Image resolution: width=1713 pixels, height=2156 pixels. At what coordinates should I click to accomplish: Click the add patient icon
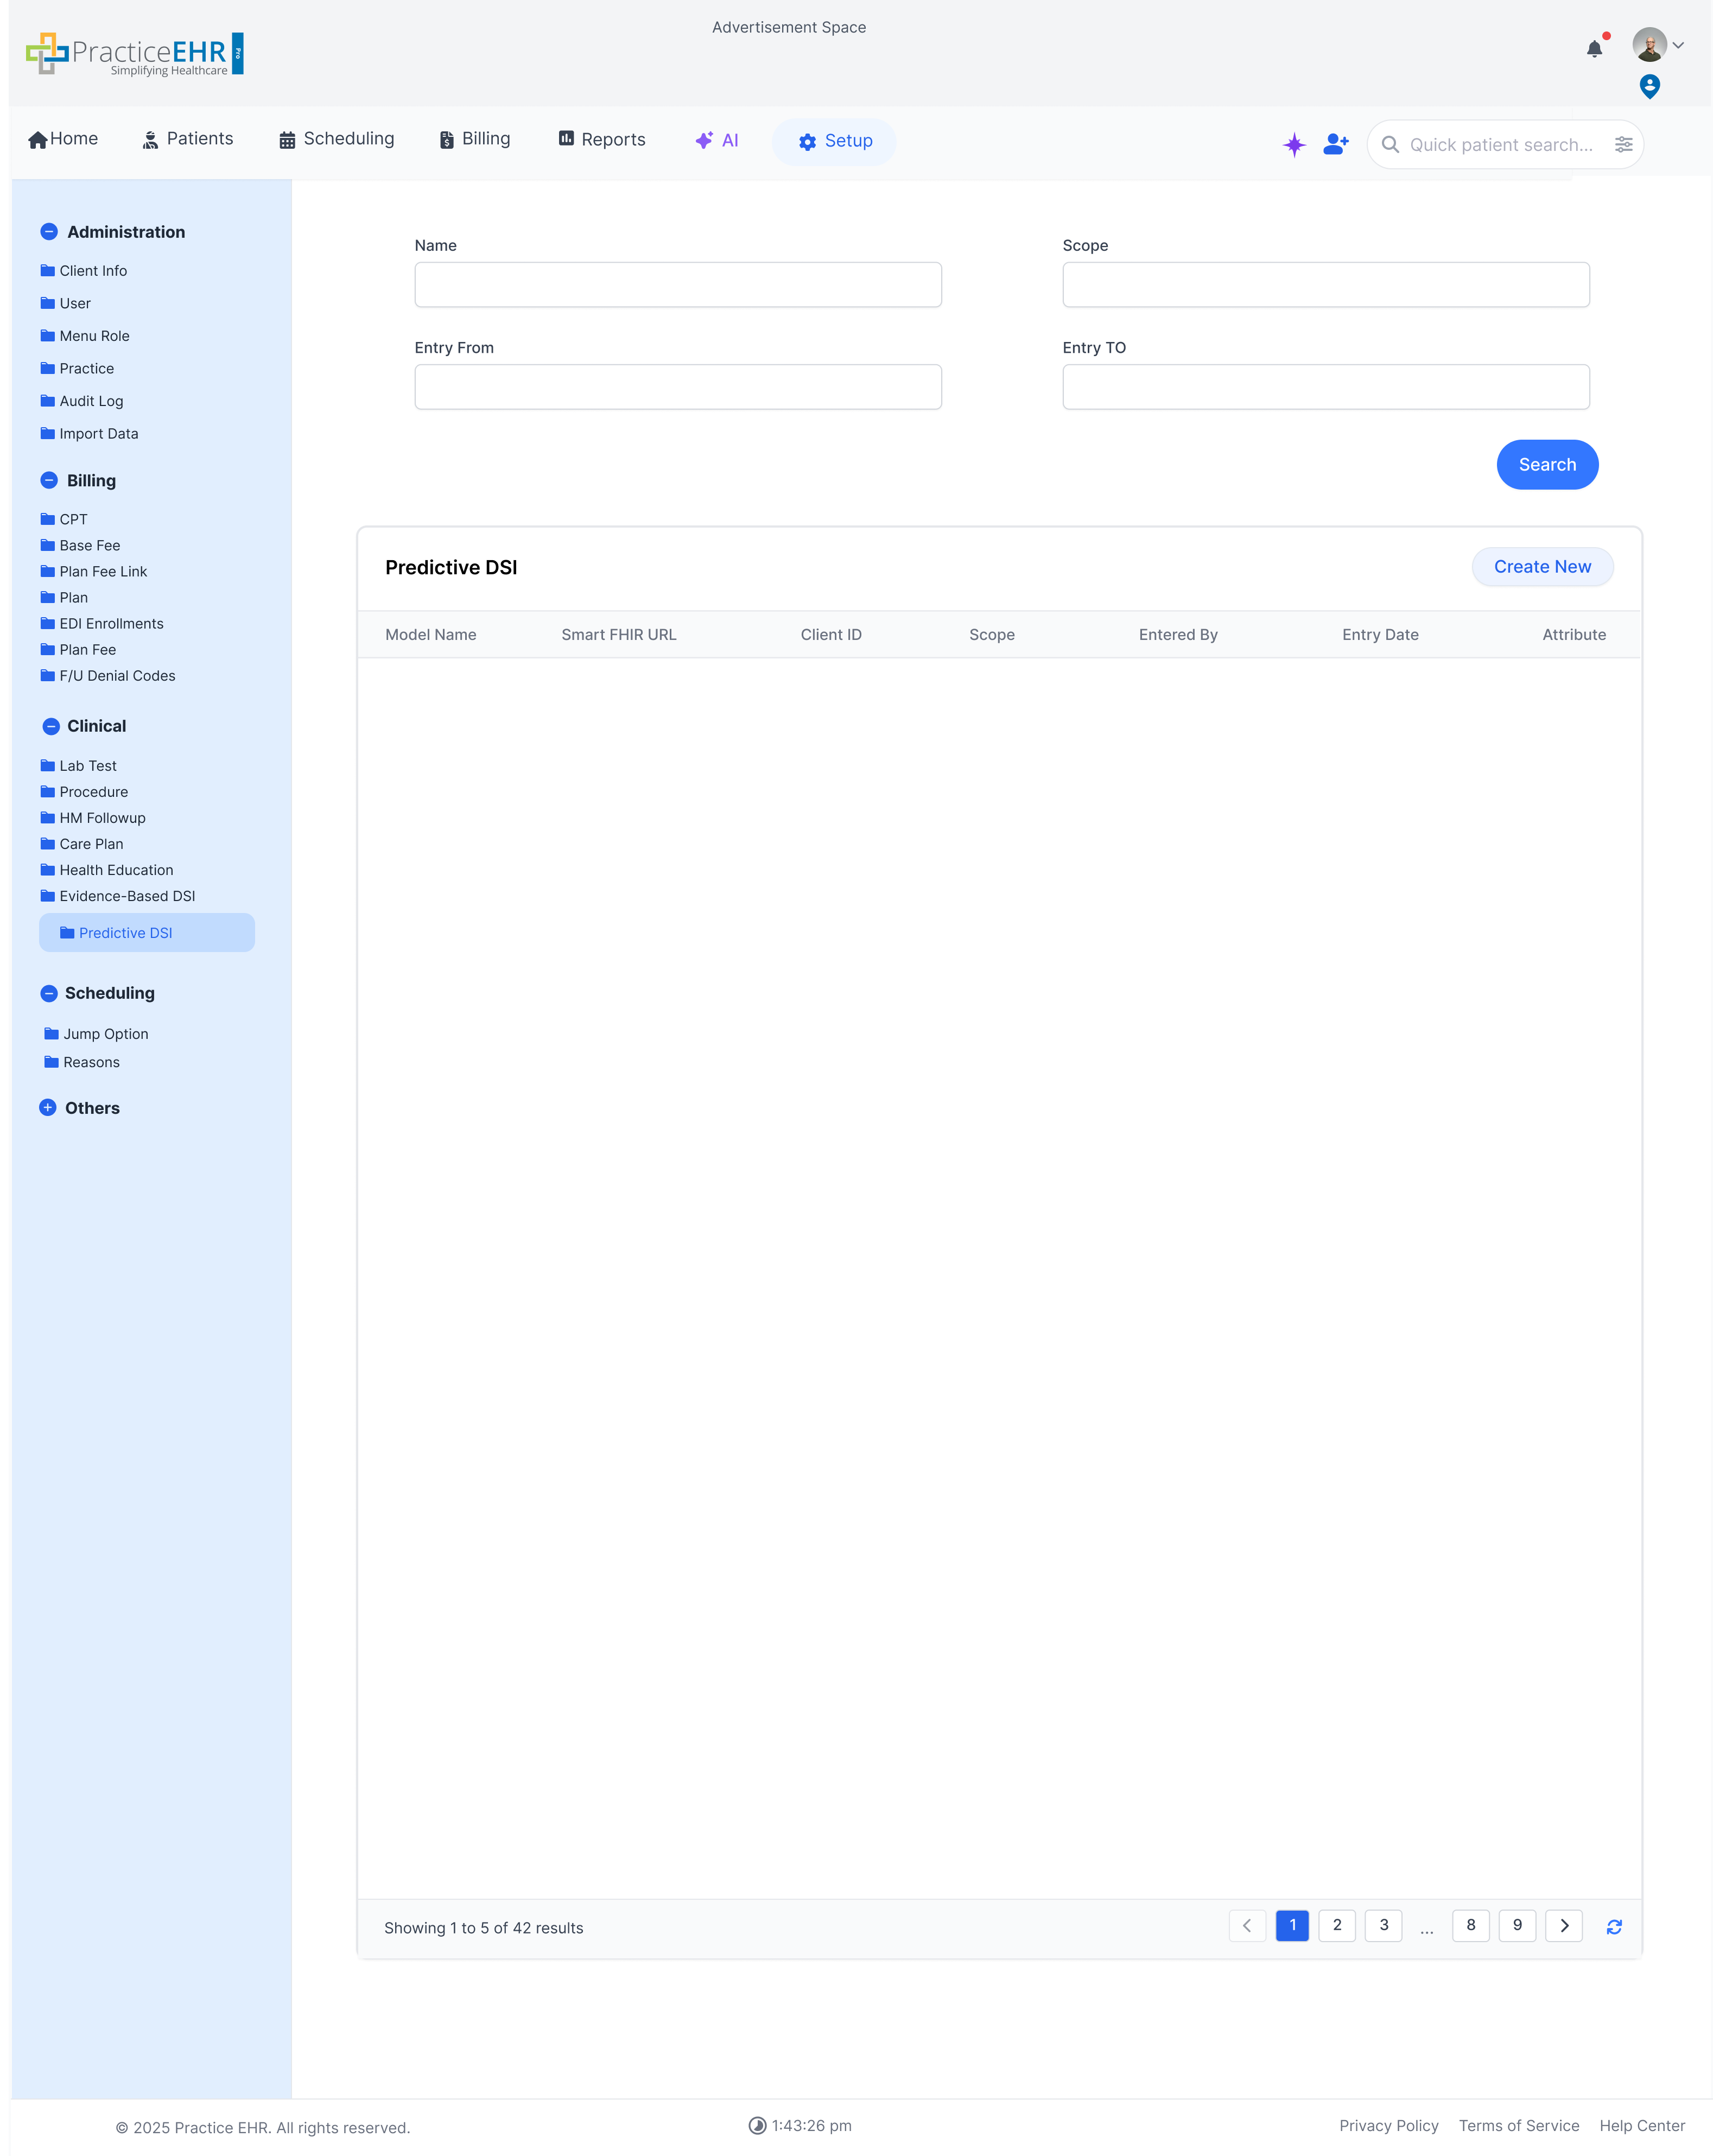[1336, 145]
